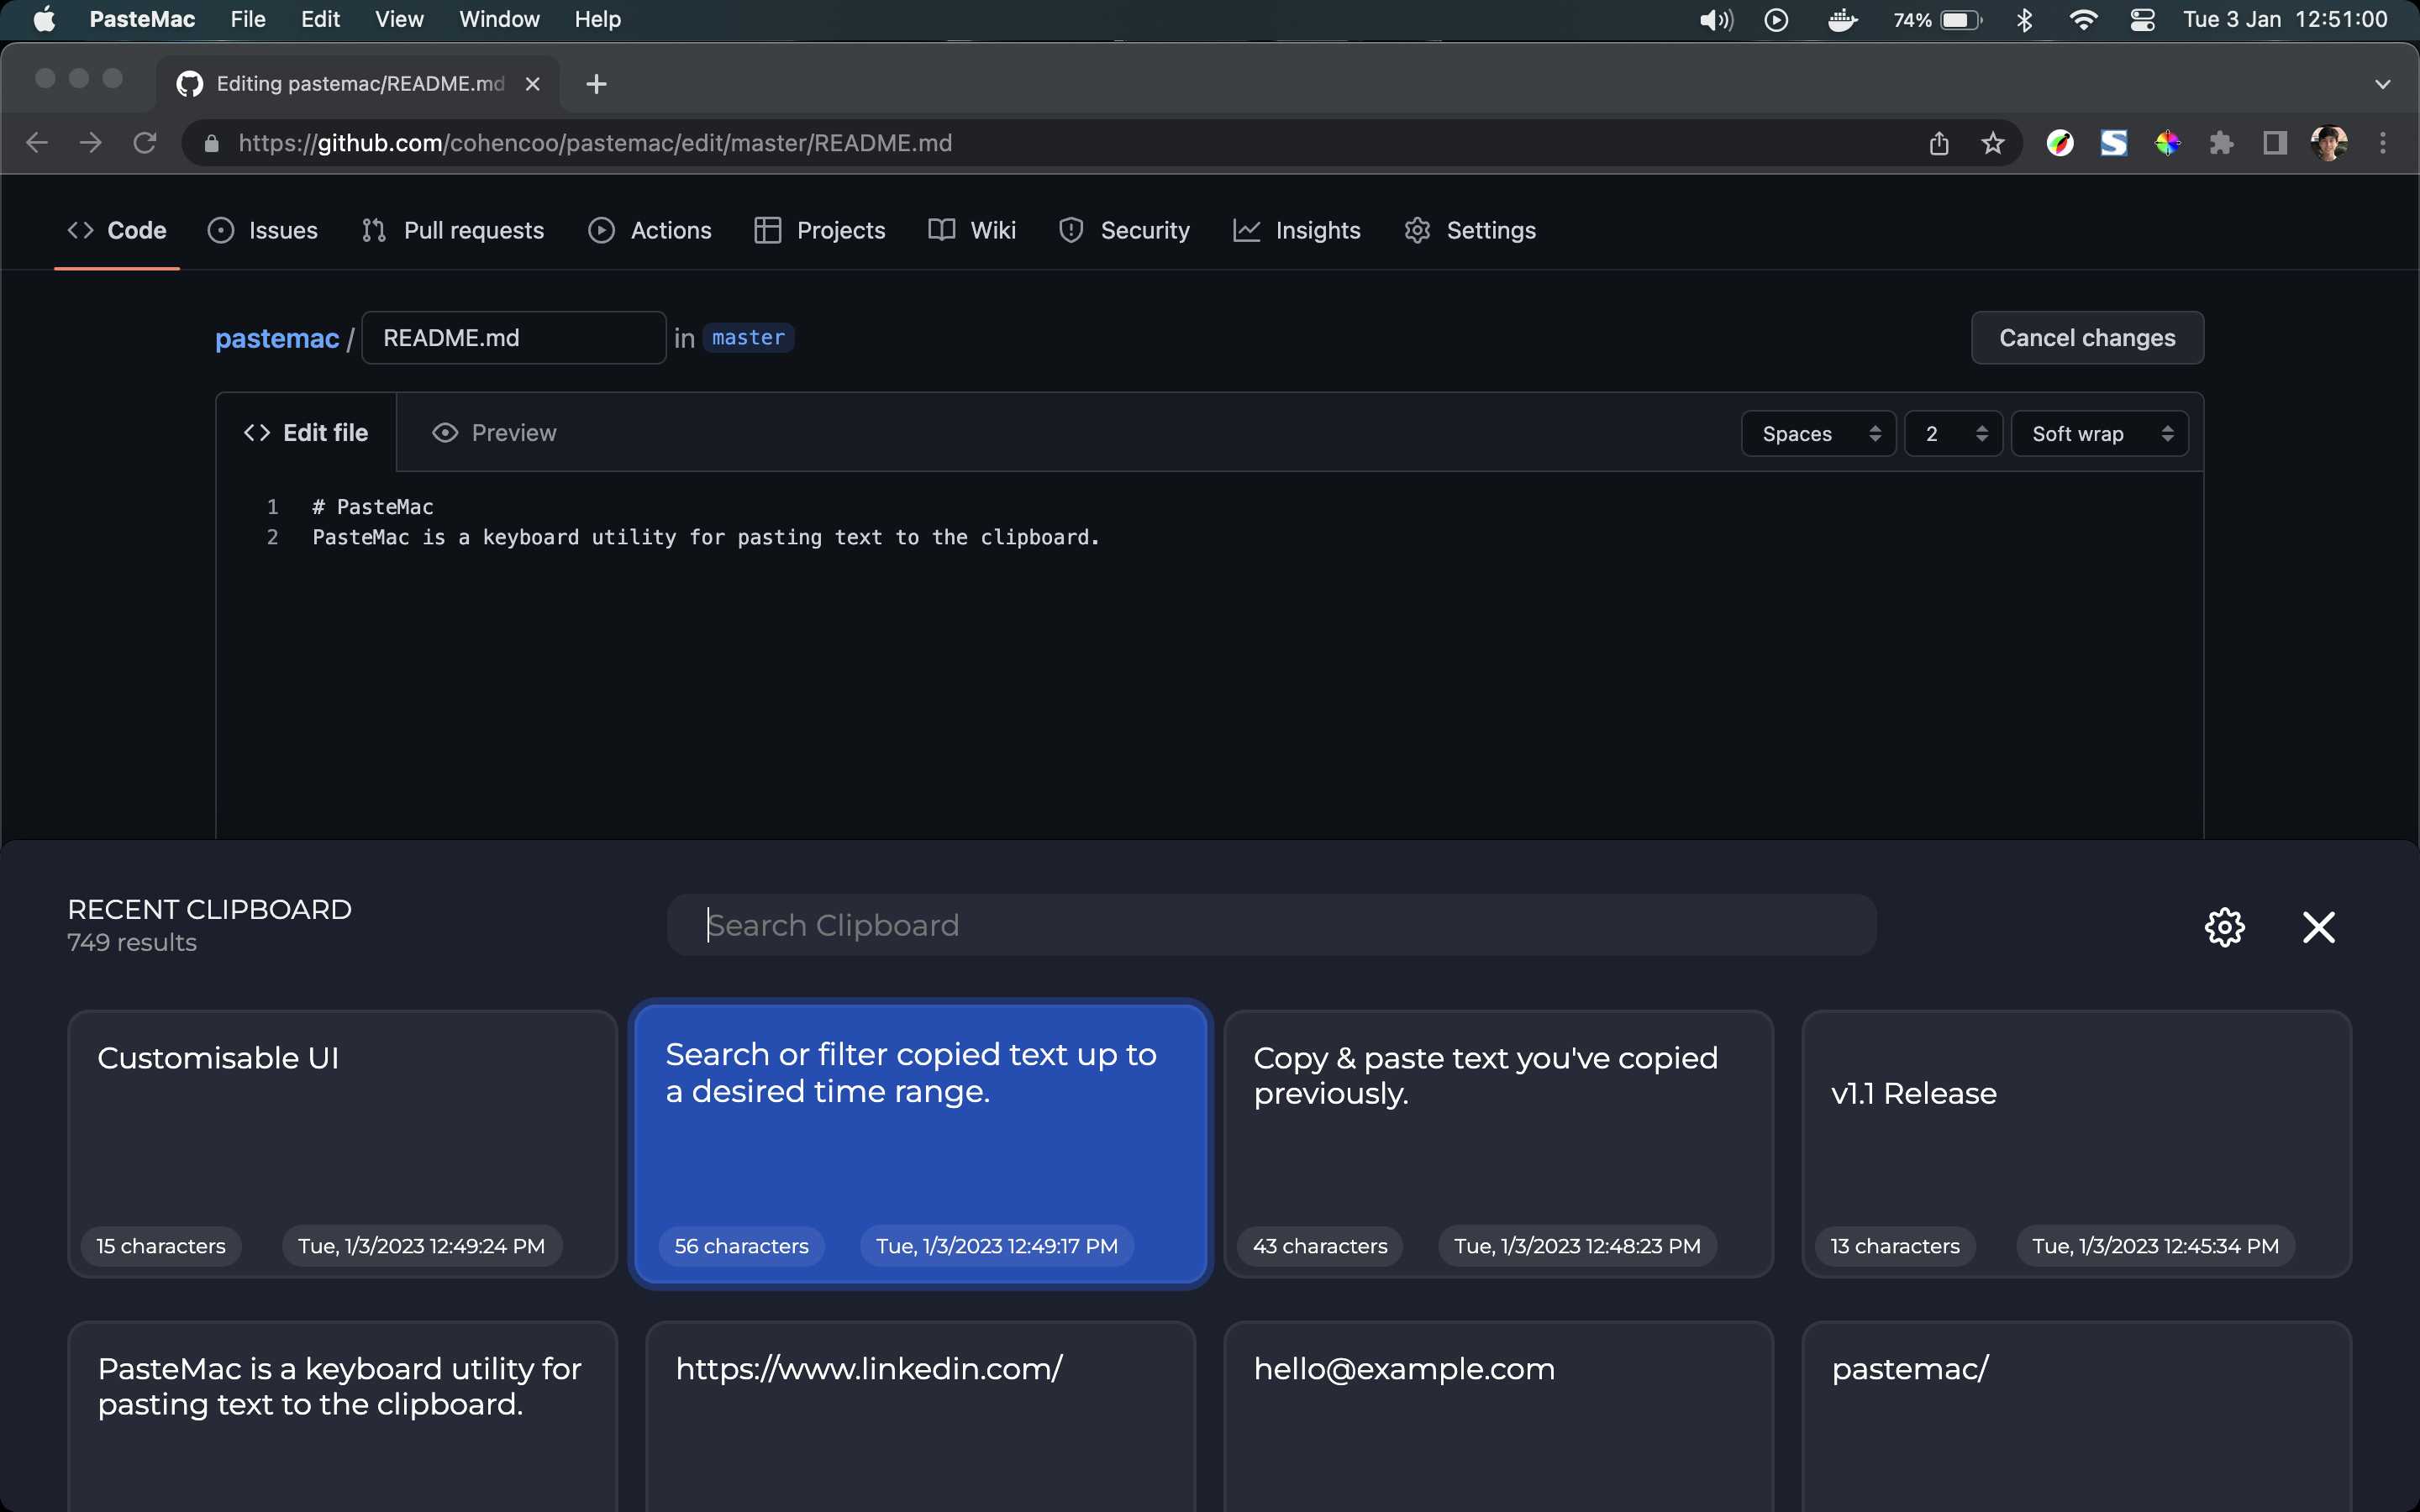Click the master branch label
Viewport: 2420px width, 1512px height.
pyautogui.click(x=748, y=338)
